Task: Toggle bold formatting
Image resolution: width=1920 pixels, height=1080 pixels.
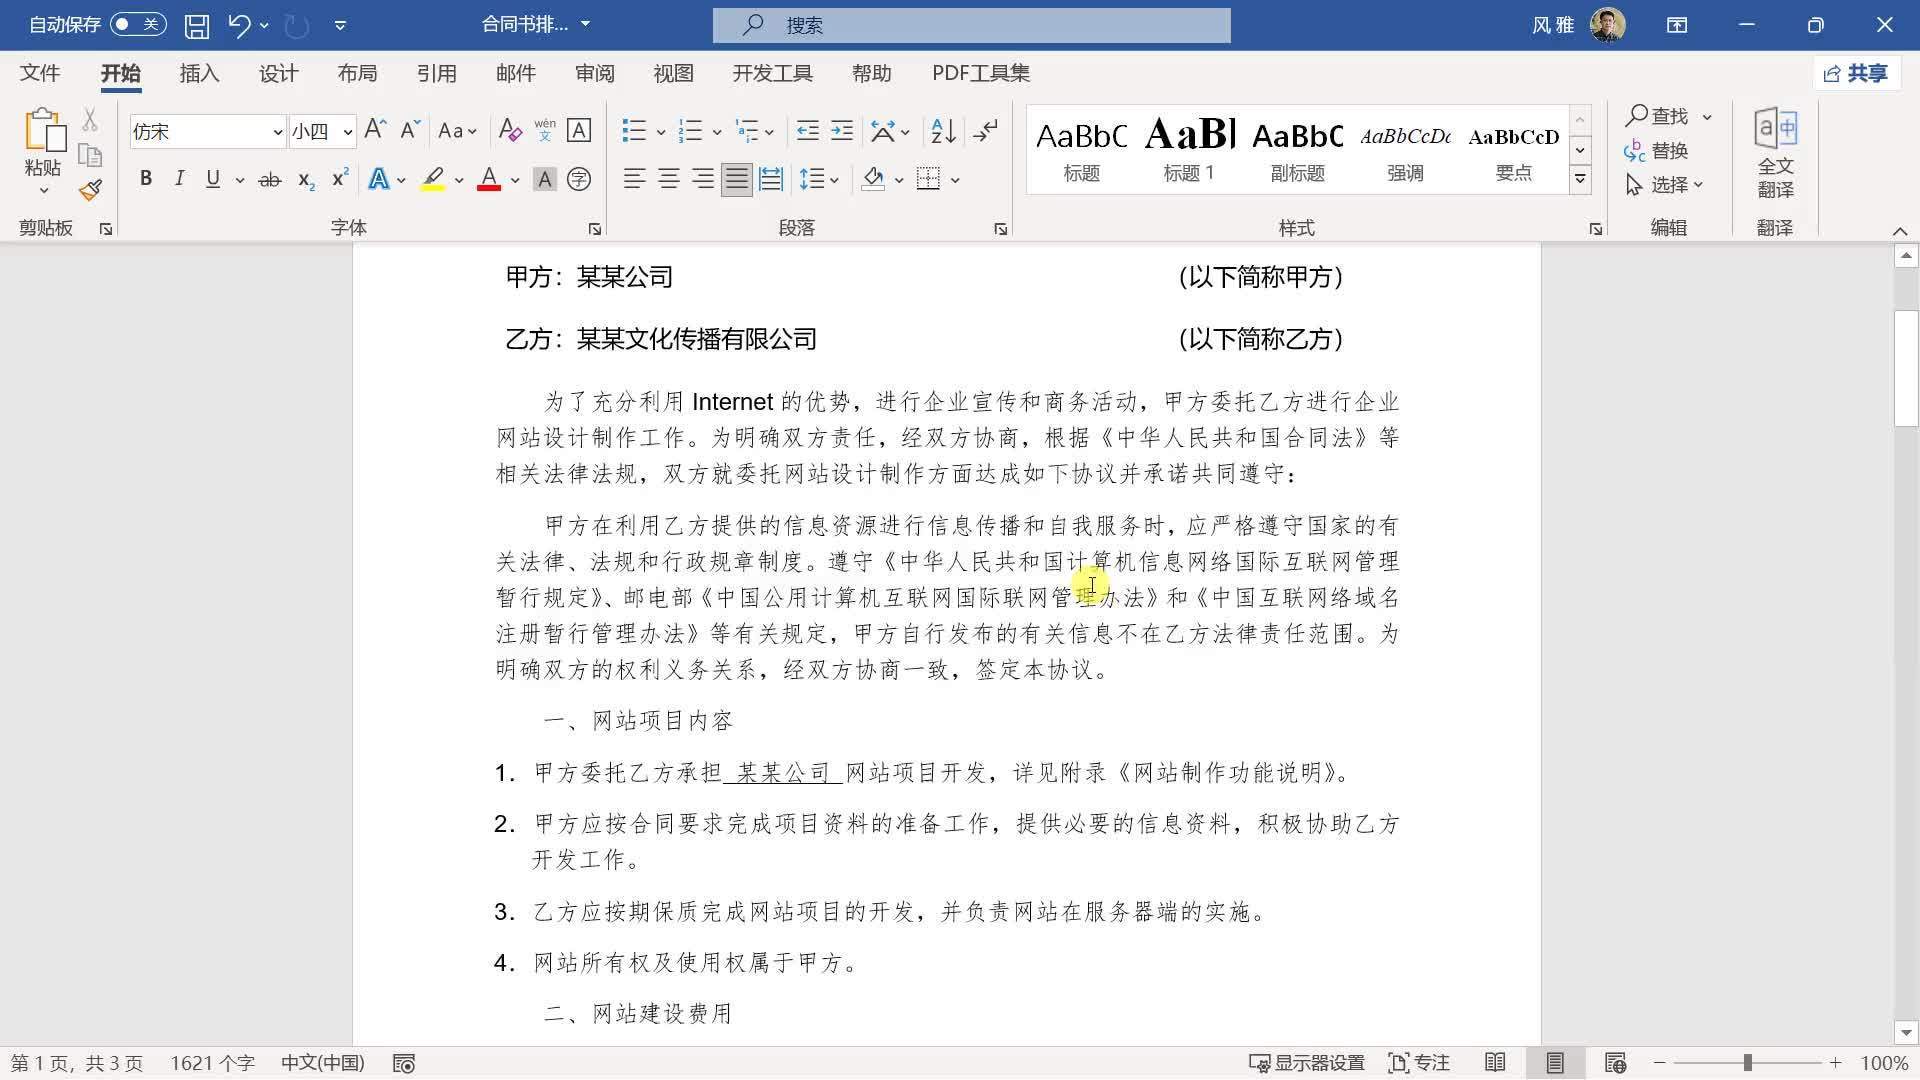Action: click(146, 178)
